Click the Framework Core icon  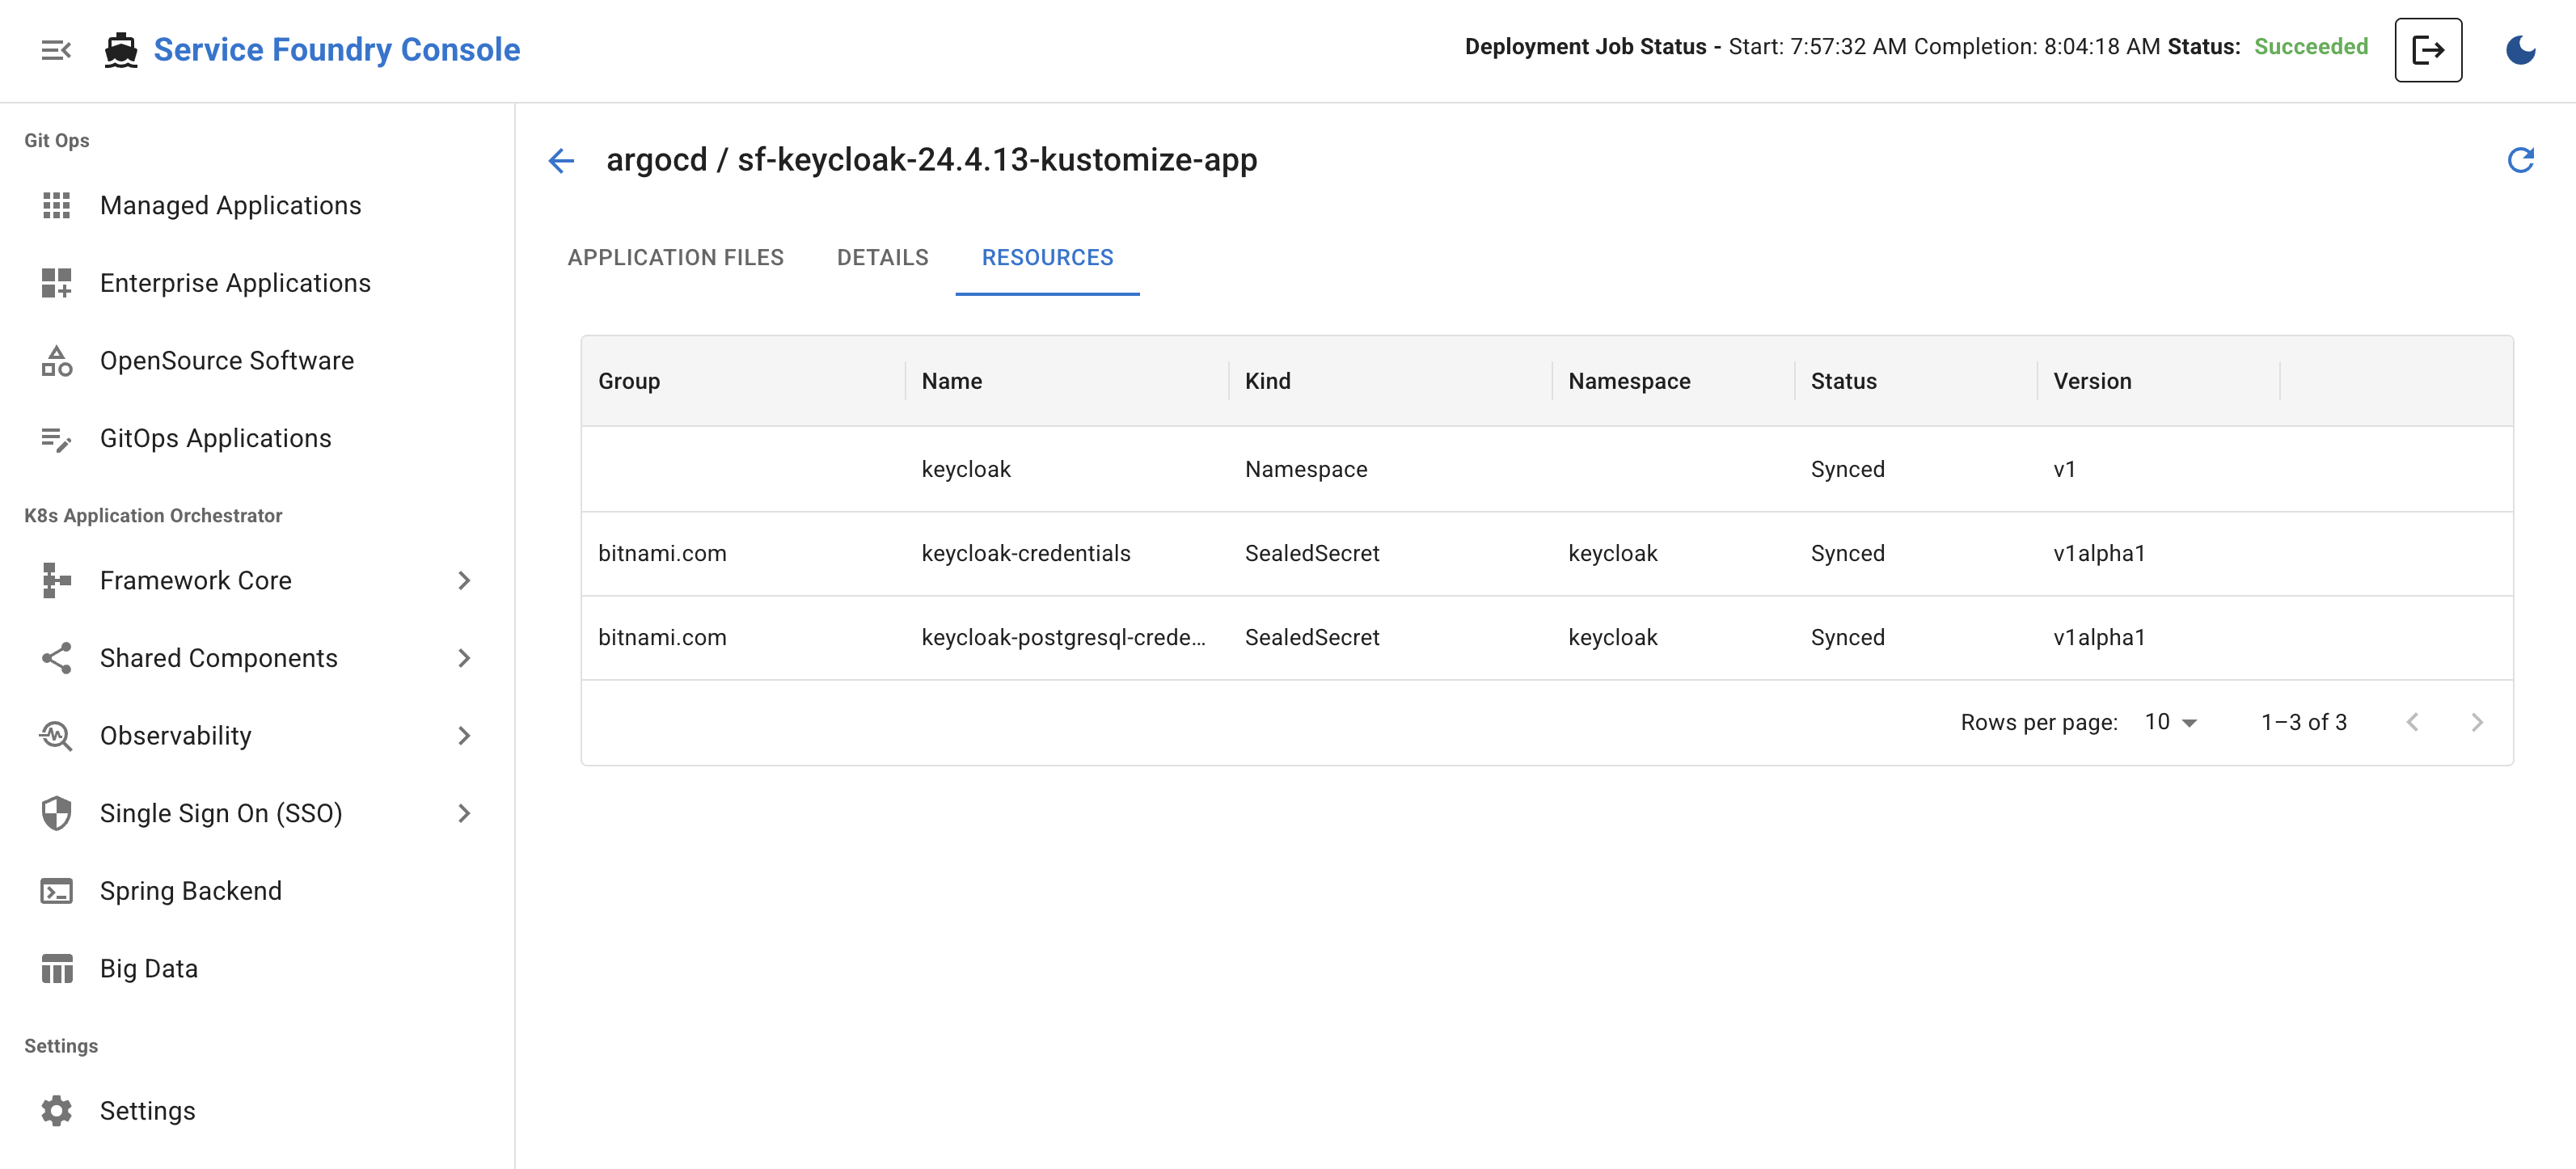click(57, 581)
